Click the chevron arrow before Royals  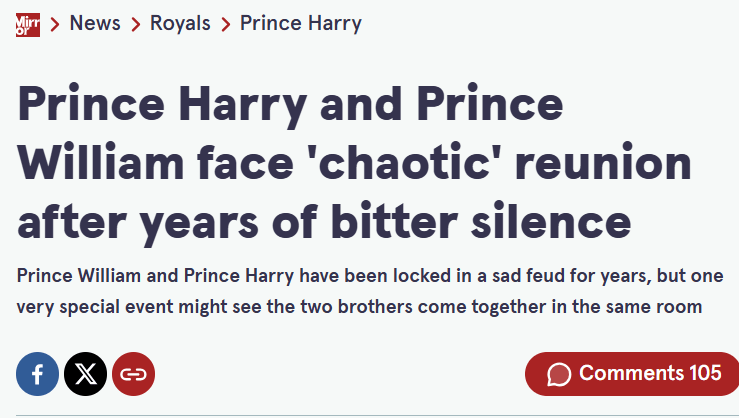[136, 24]
